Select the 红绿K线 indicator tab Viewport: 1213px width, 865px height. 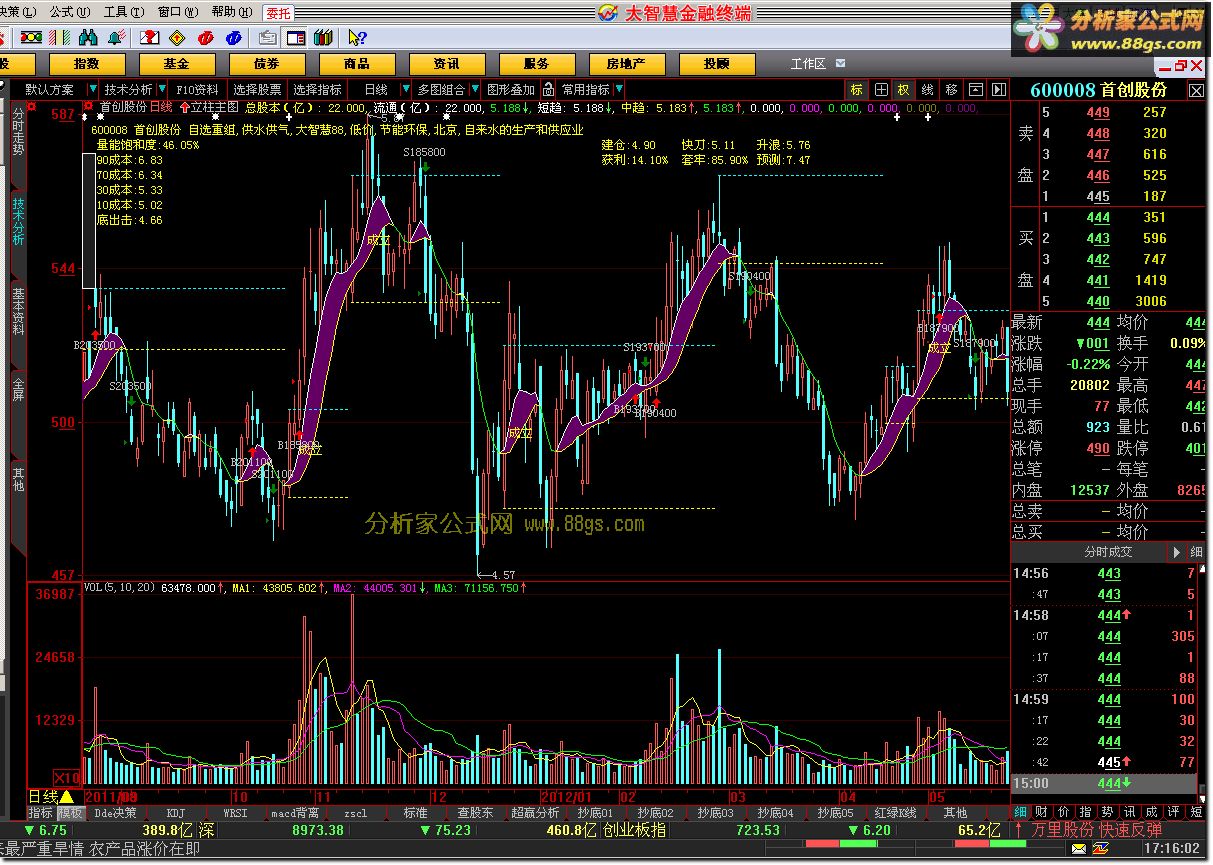click(x=894, y=813)
